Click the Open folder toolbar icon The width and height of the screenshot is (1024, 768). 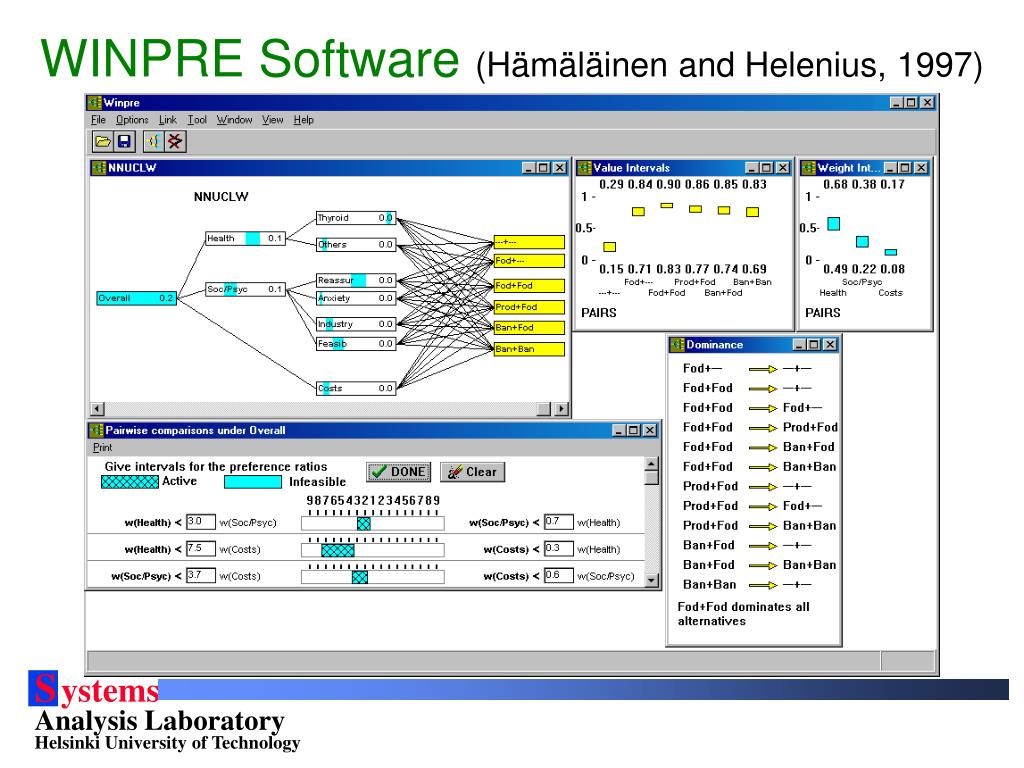coord(103,141)
